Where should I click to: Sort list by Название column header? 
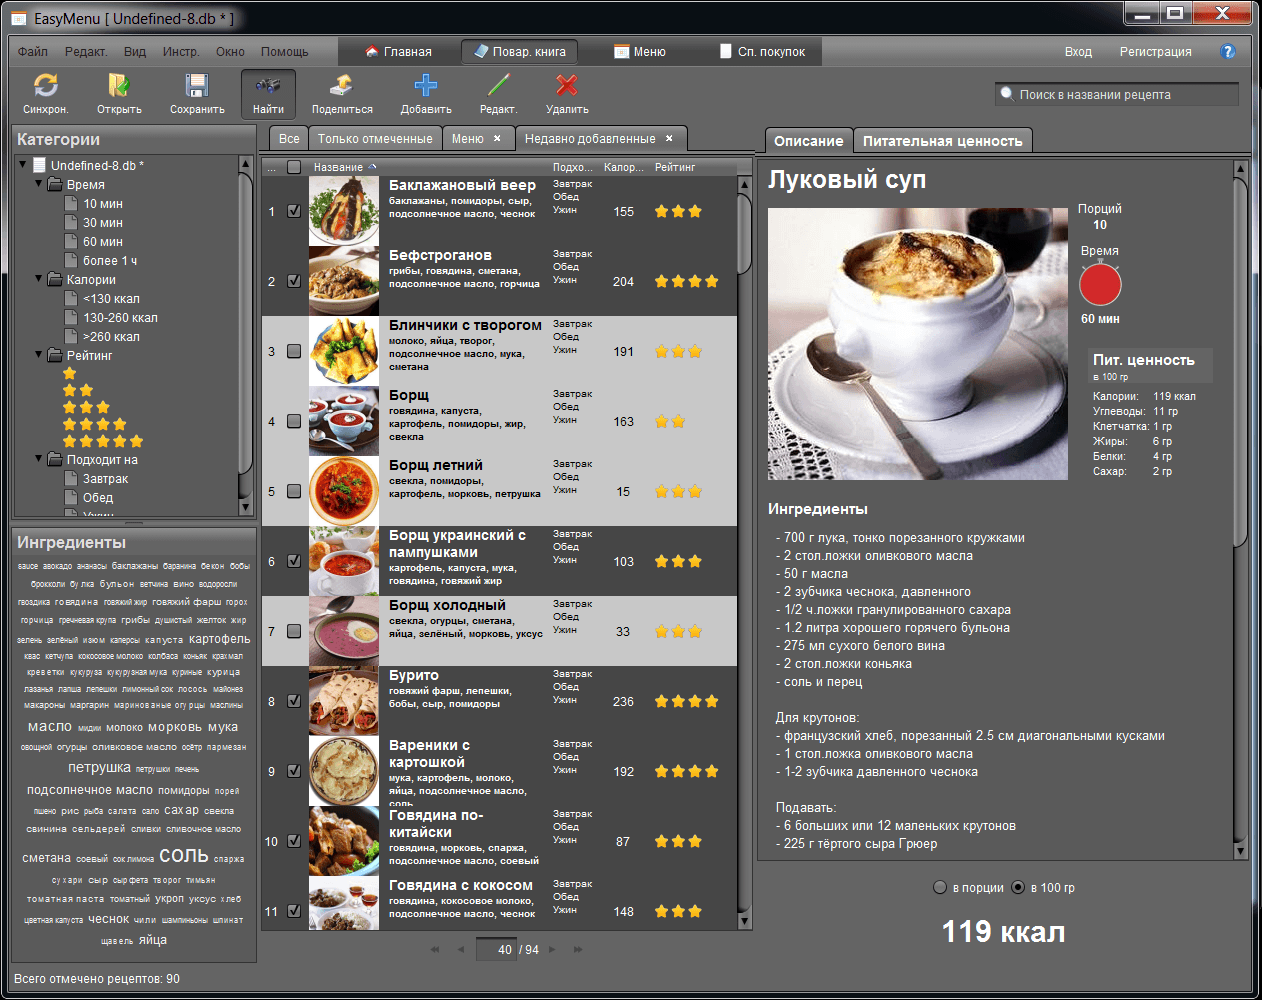tap(338, 167)
